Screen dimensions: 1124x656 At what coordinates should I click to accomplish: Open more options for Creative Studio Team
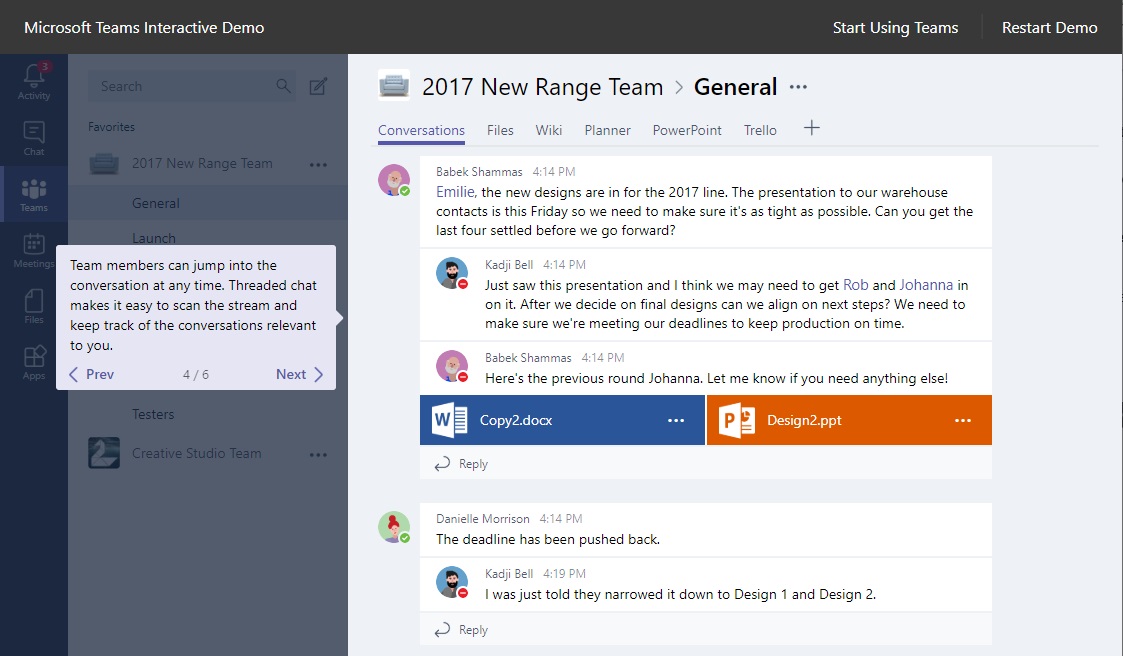[318, 455]
